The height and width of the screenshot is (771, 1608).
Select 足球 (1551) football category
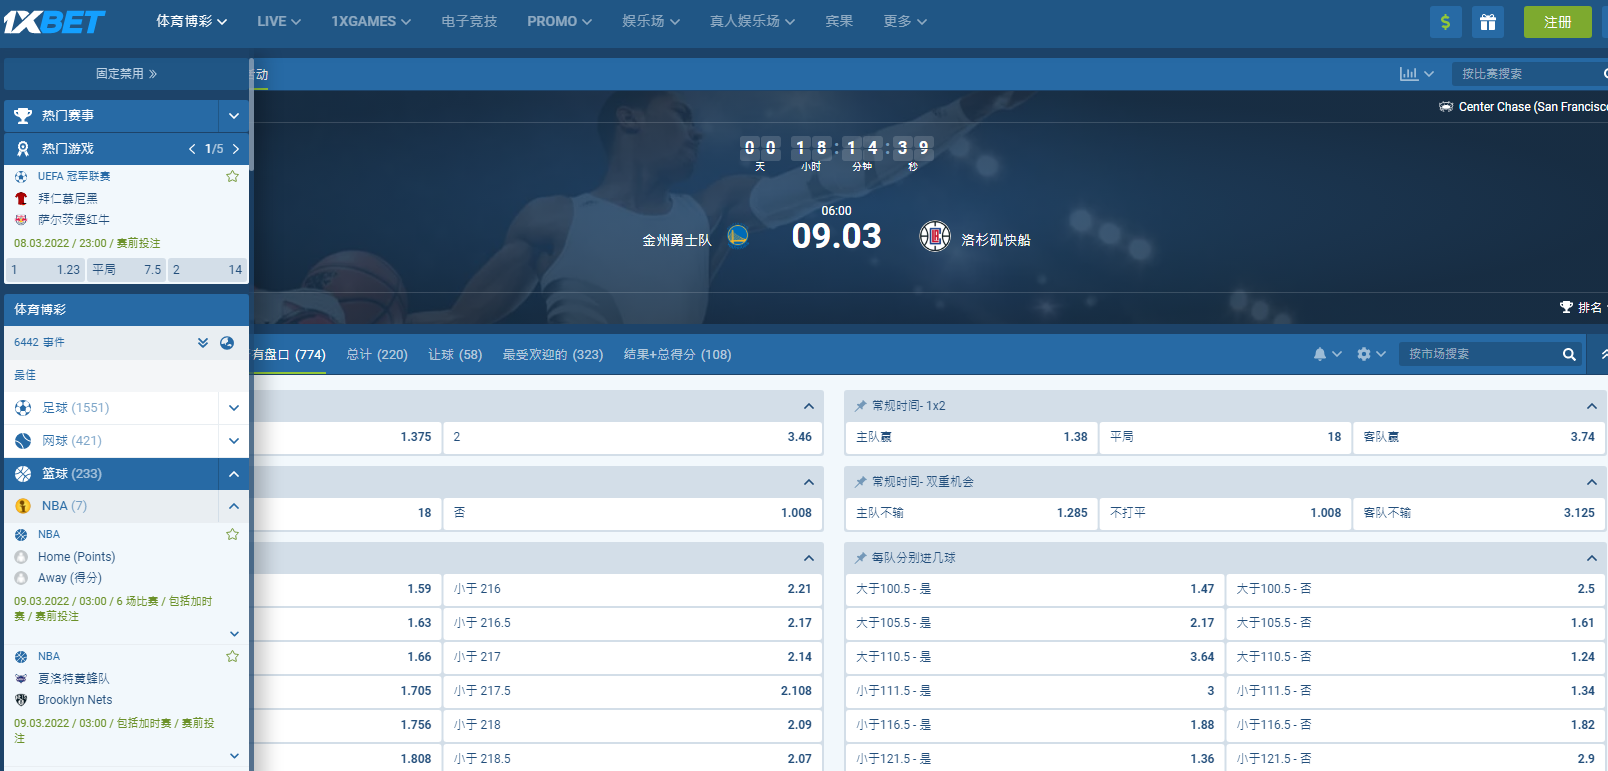(111, 408)
